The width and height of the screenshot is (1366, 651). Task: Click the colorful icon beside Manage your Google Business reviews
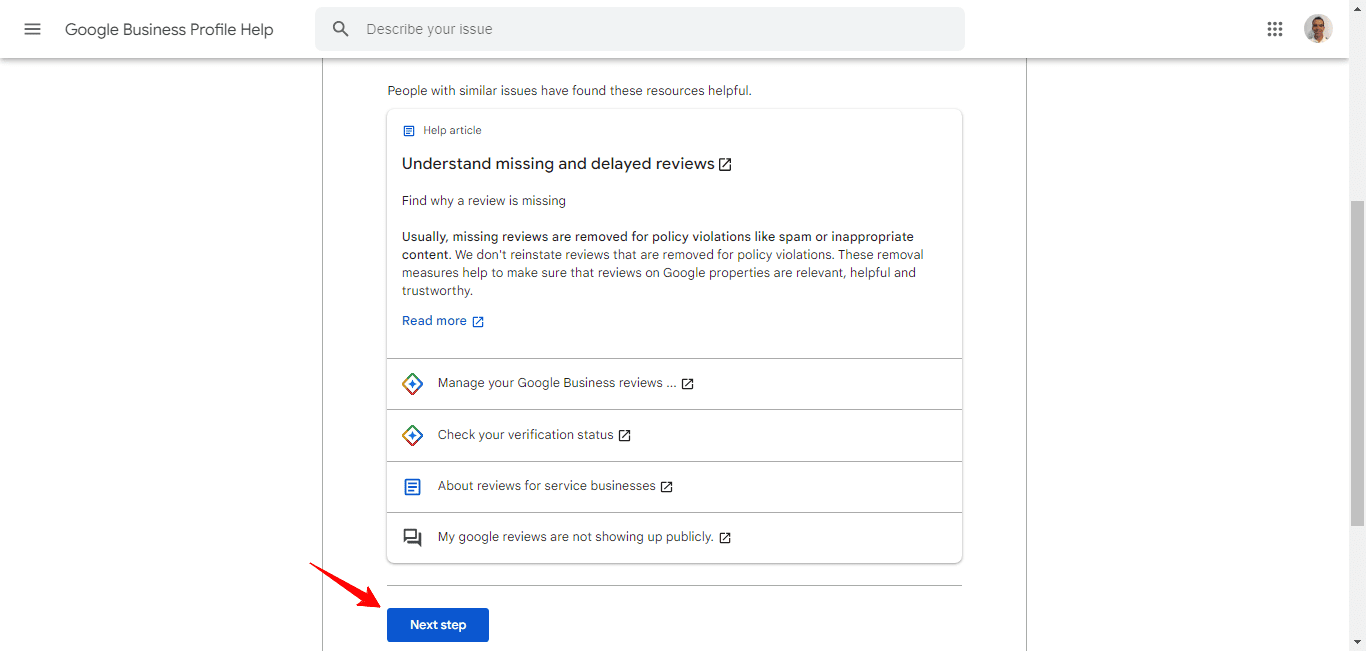[412, 384]
